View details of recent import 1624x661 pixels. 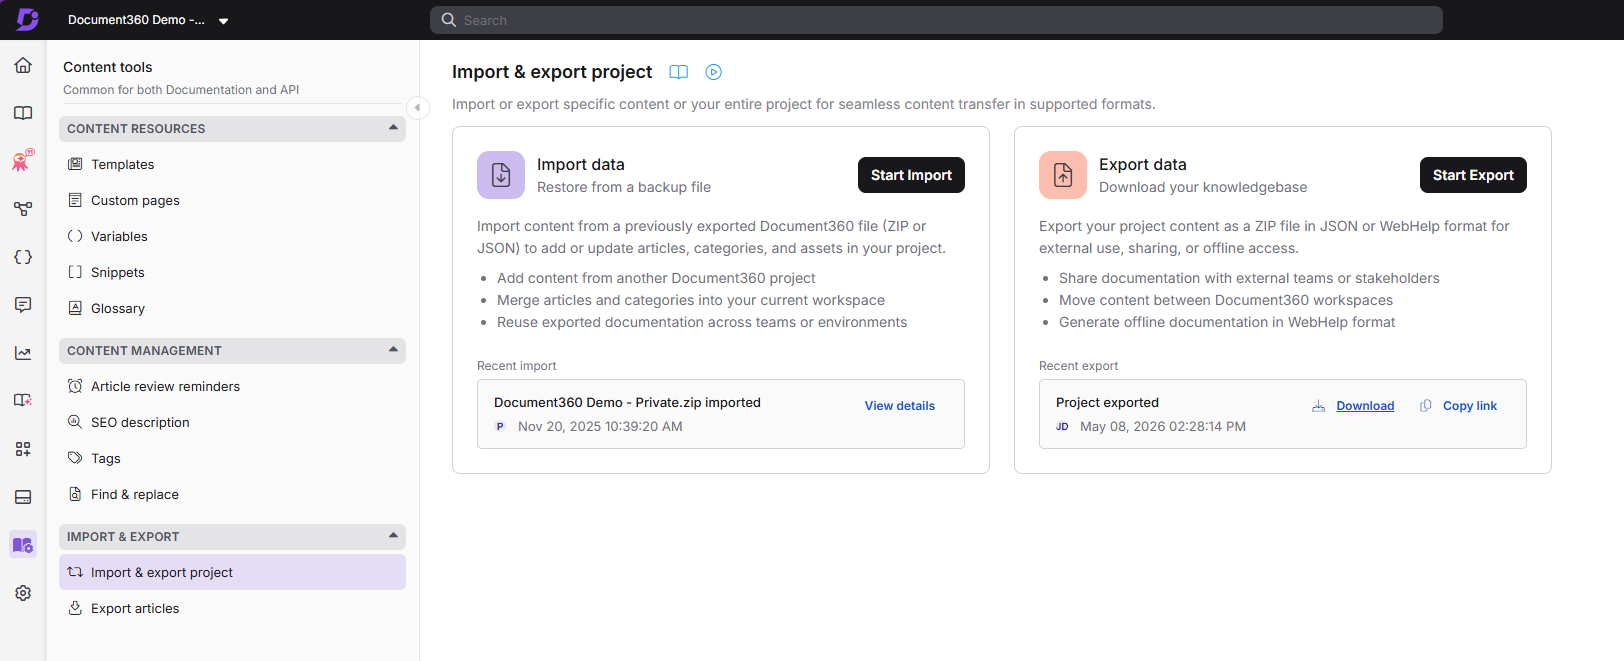click(900, 406)
